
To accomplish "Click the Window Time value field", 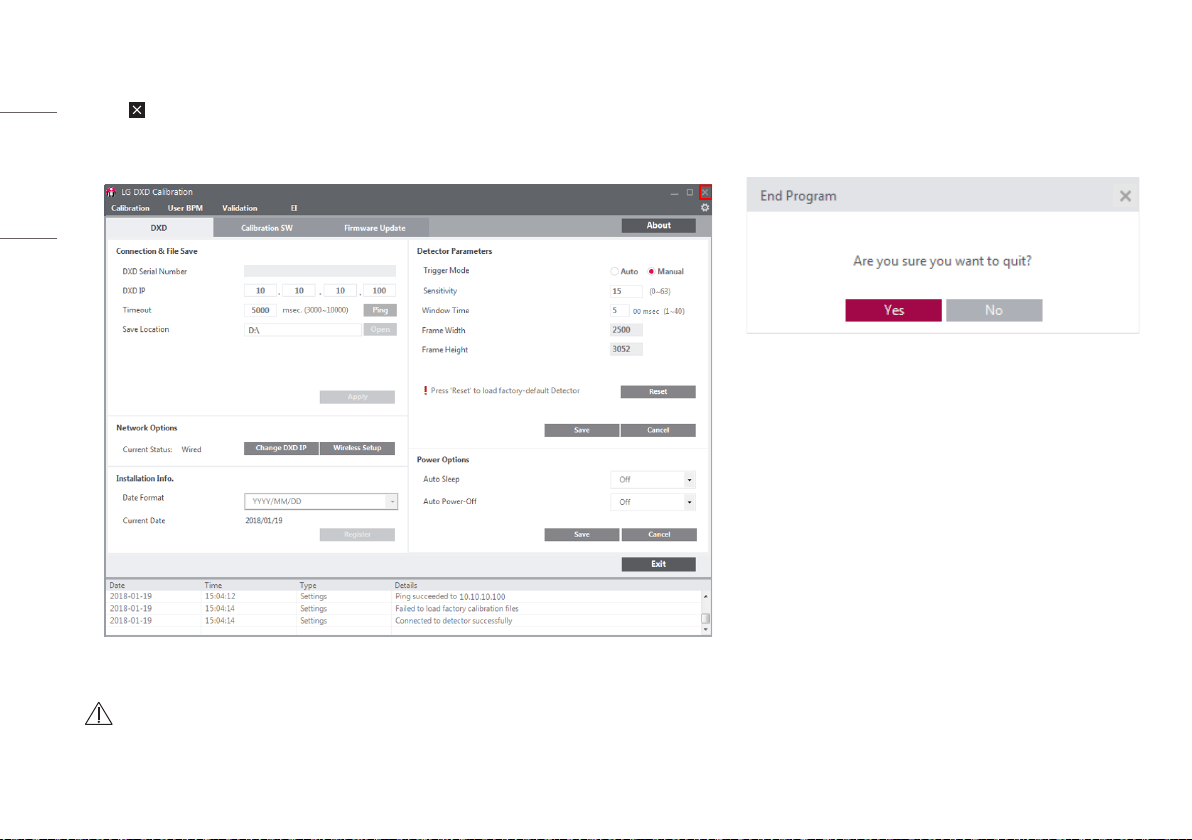I will [620, 311].
